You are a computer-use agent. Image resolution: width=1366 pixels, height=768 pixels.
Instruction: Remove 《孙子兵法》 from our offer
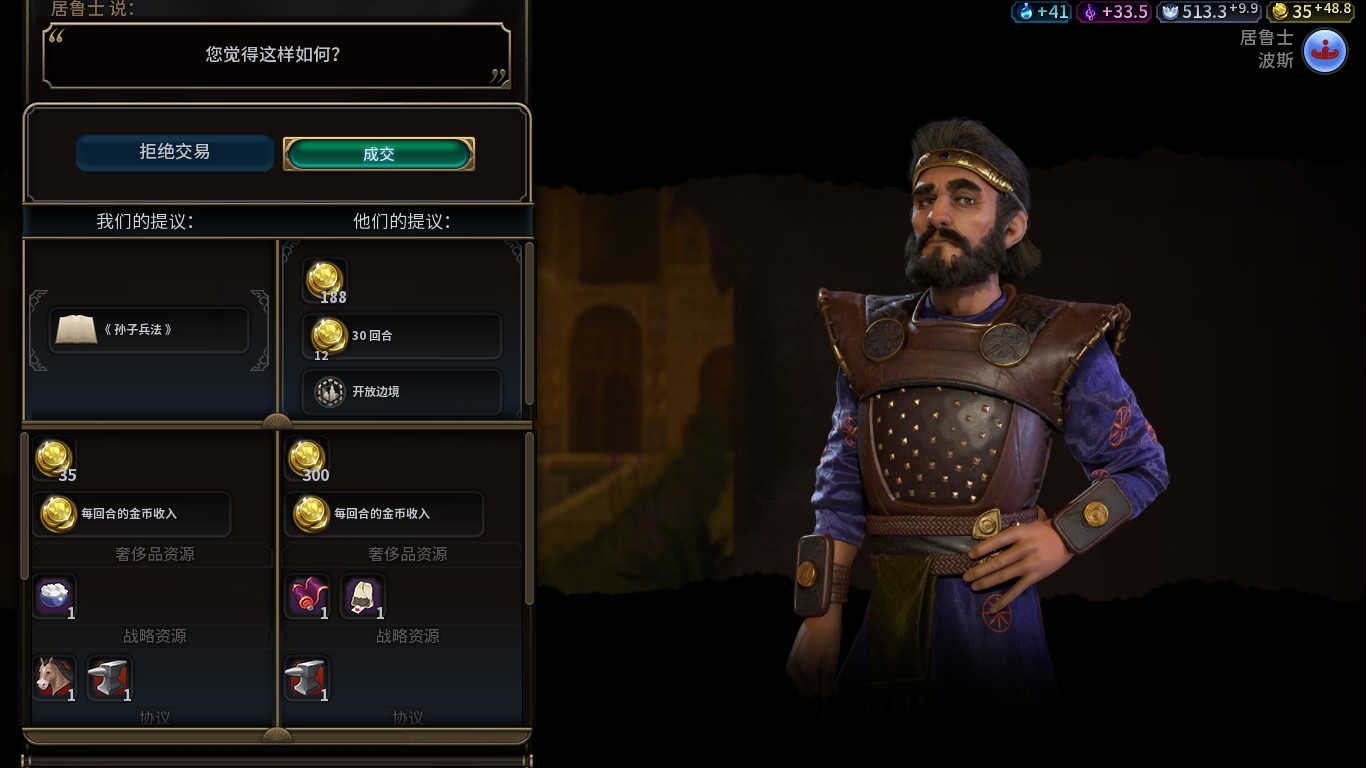pos(149,329)
